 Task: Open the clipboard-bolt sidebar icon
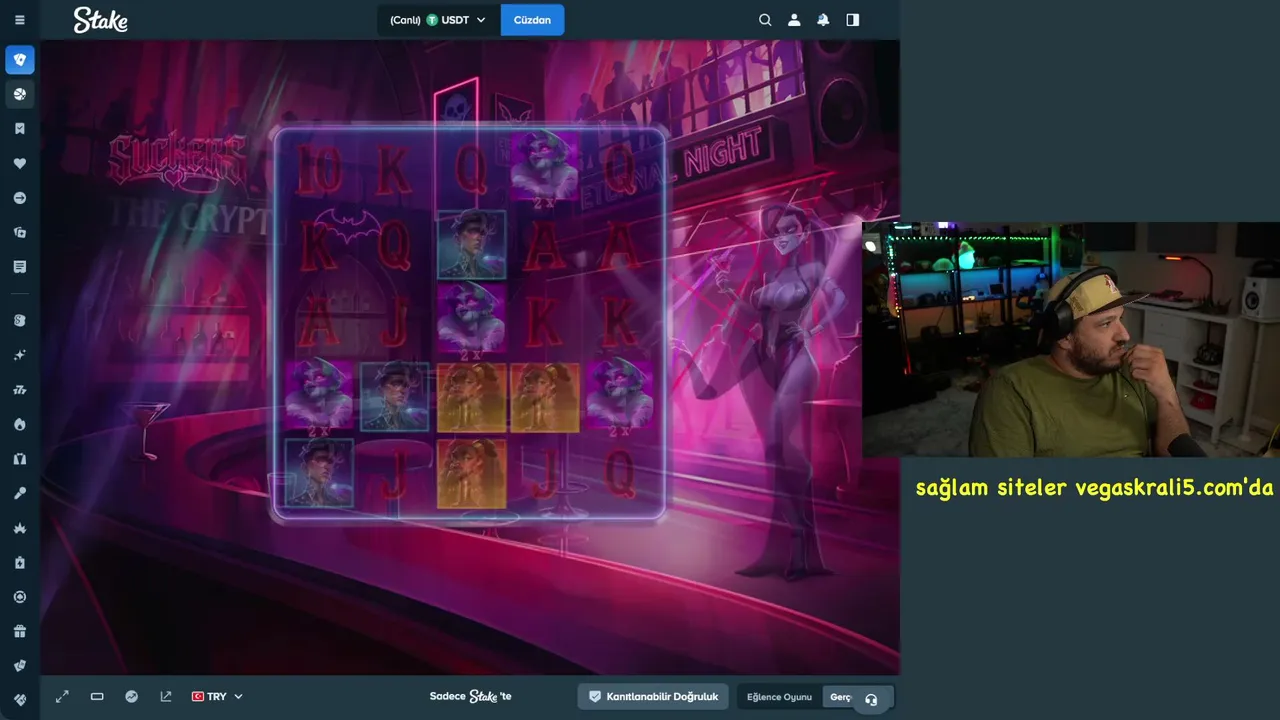pos(20,562)
